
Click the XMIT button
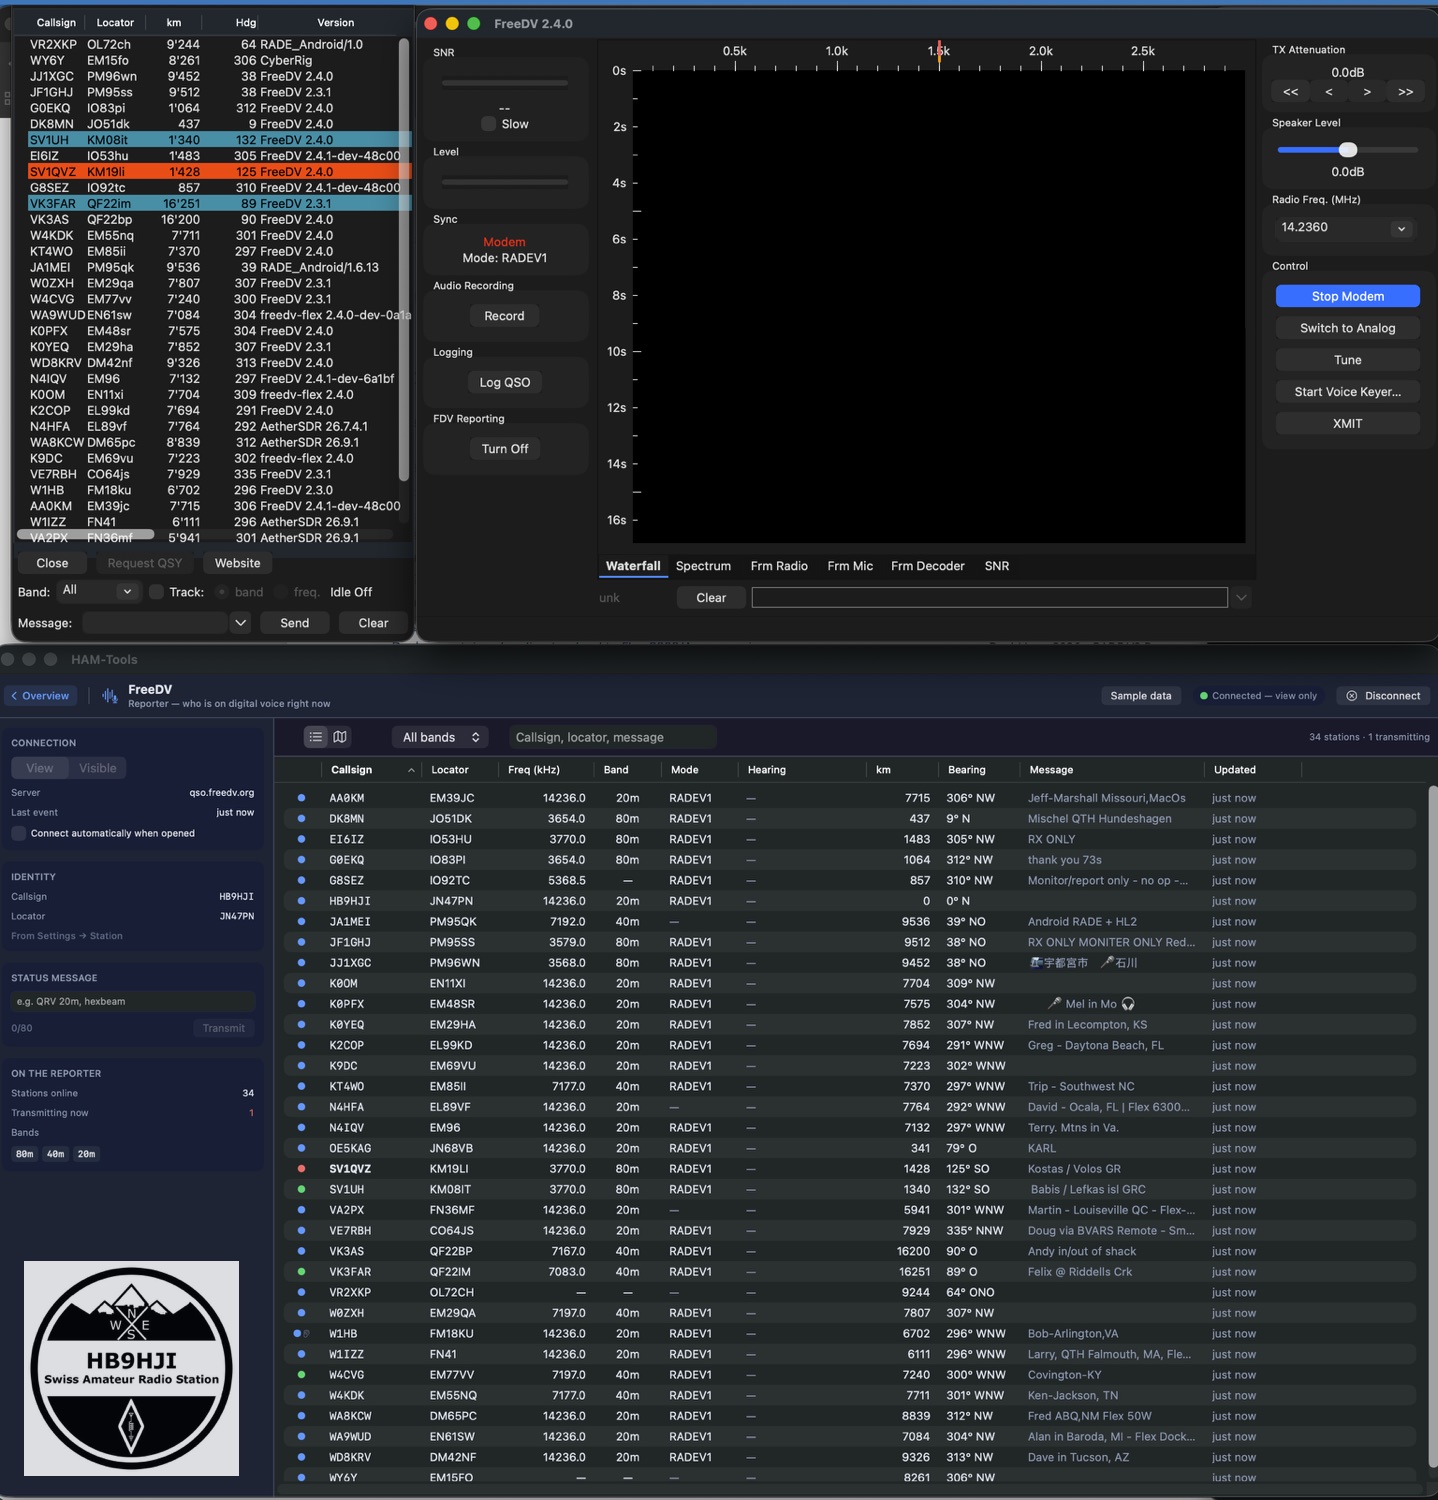coord(1347,424)
